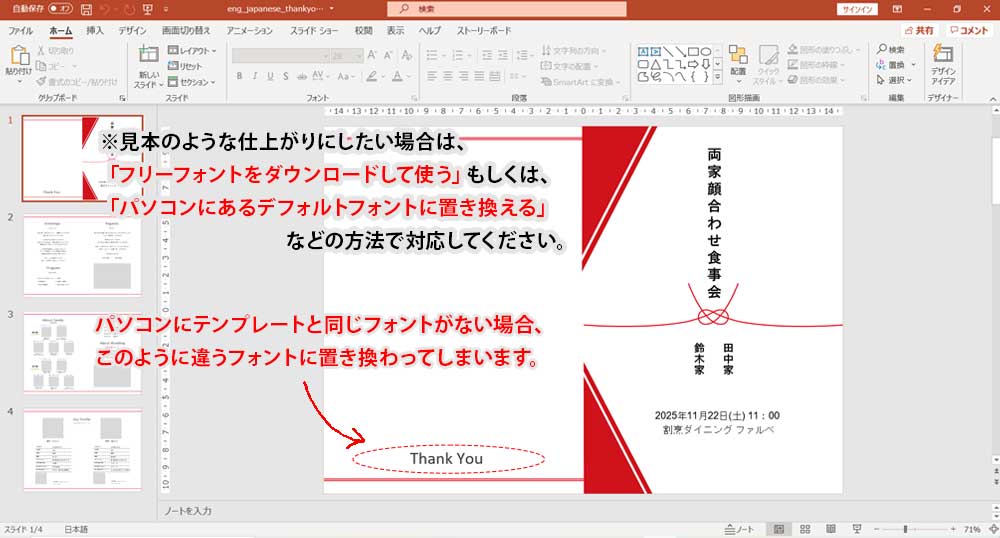Switch to Slide Sorter view in status bar
The height and width of the screenshot is (538, 1000).
click(805, 529)
